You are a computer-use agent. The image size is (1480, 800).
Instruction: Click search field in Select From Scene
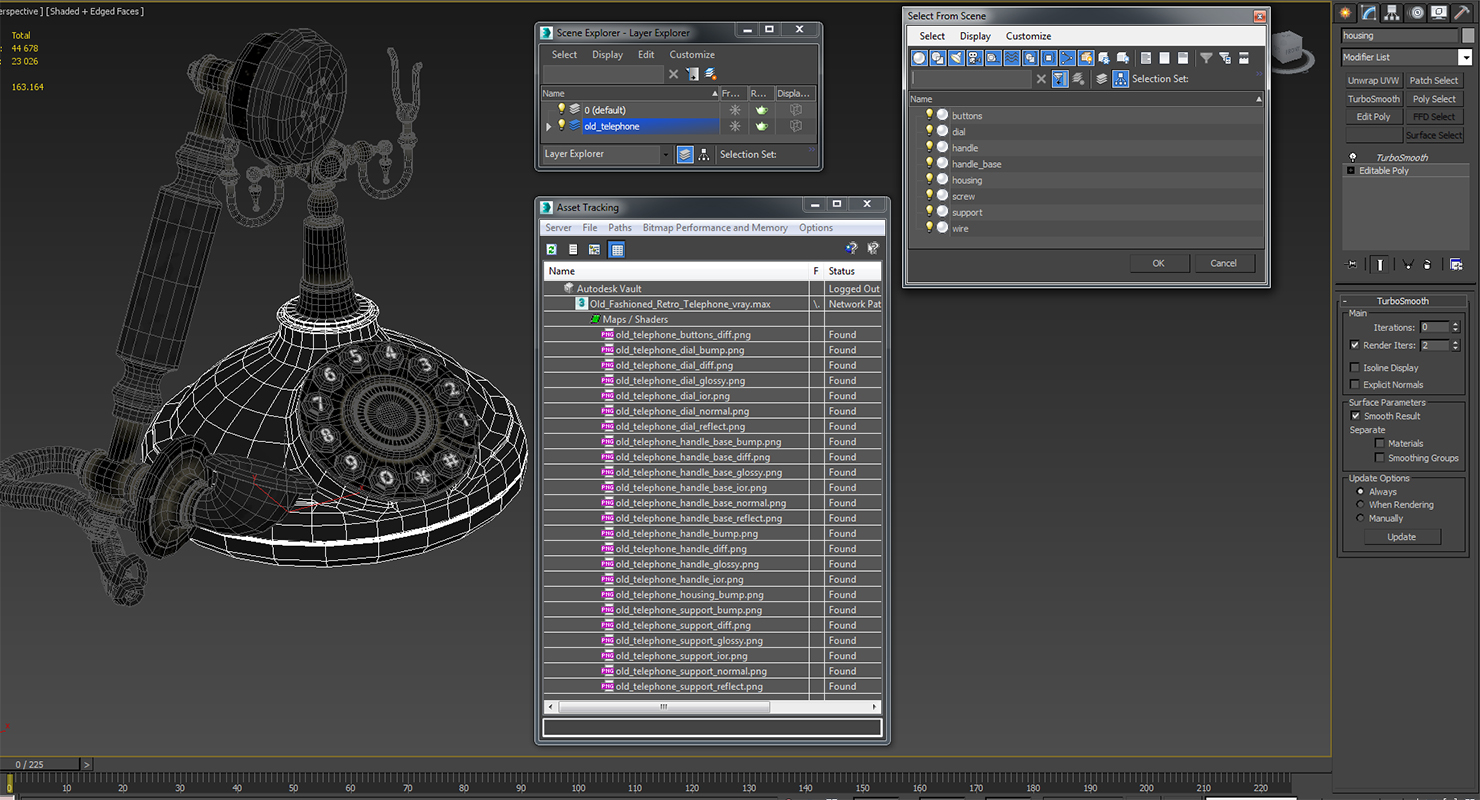pyautogui.click(x=971, y=79)
